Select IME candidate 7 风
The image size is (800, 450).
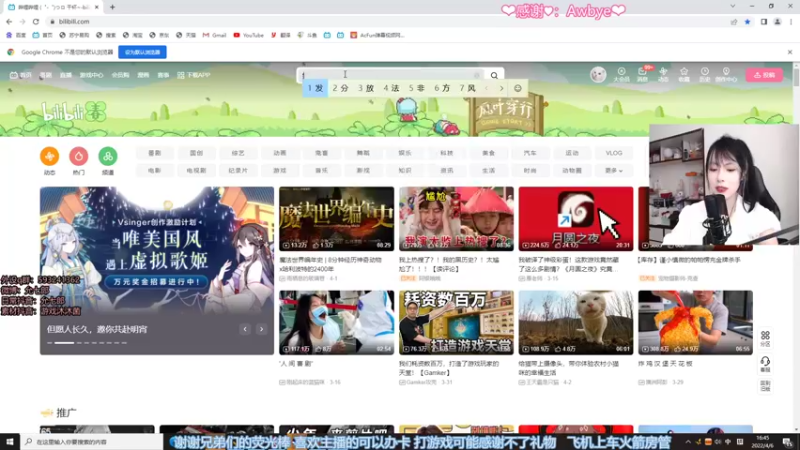tap(467, 88)
